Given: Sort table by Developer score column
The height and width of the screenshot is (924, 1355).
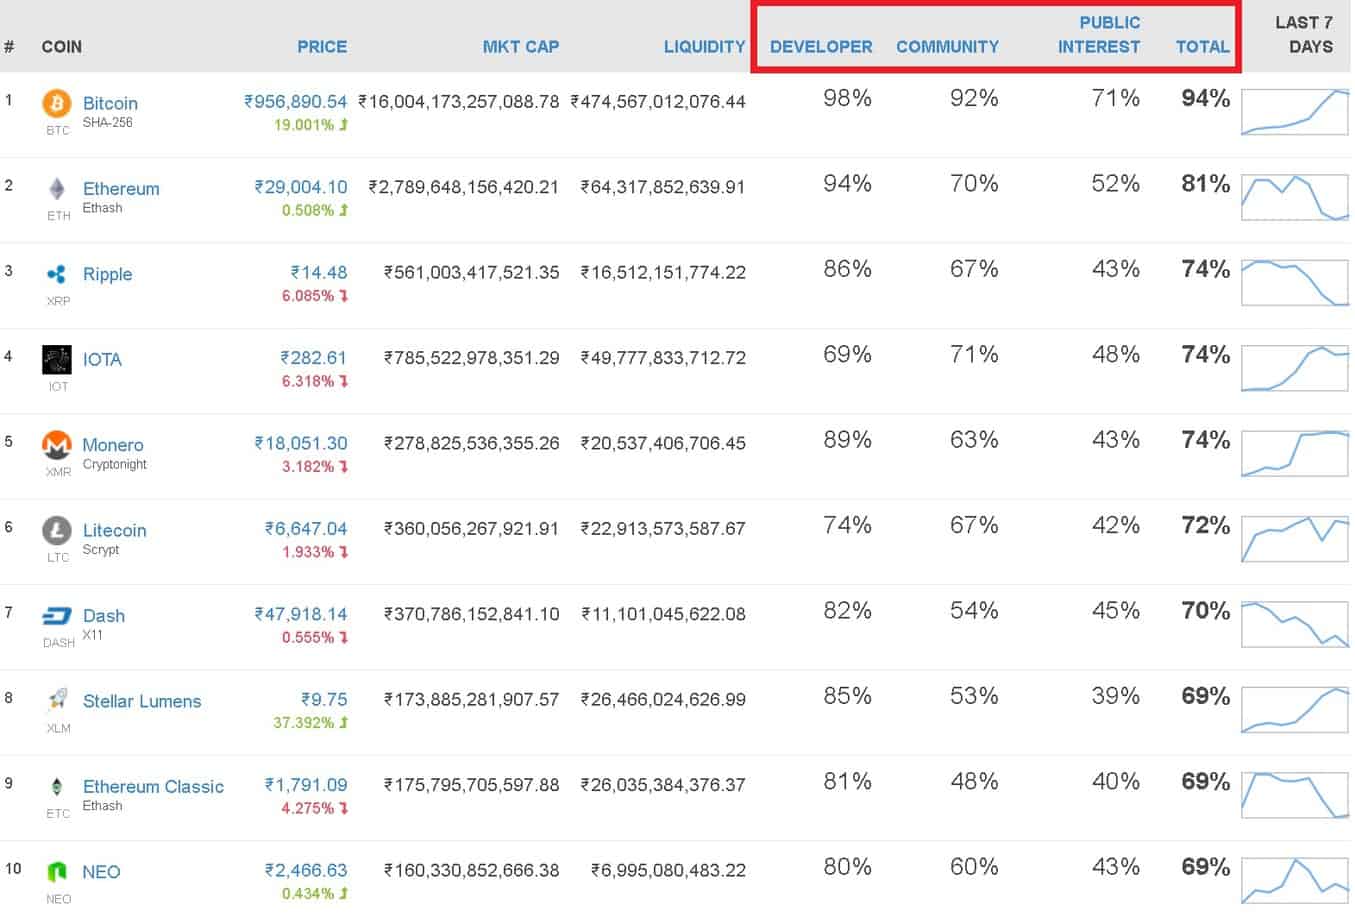Looking at the screenshot, I should coord(821,47).
